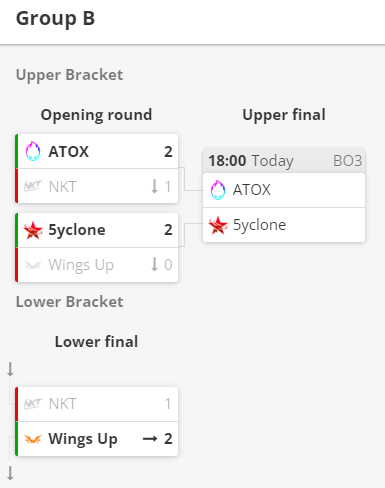Viewport: 385px width, 488px height.
Task: Click right arrow beside Wings Up score 2
Action: click(x=150, y=439)
